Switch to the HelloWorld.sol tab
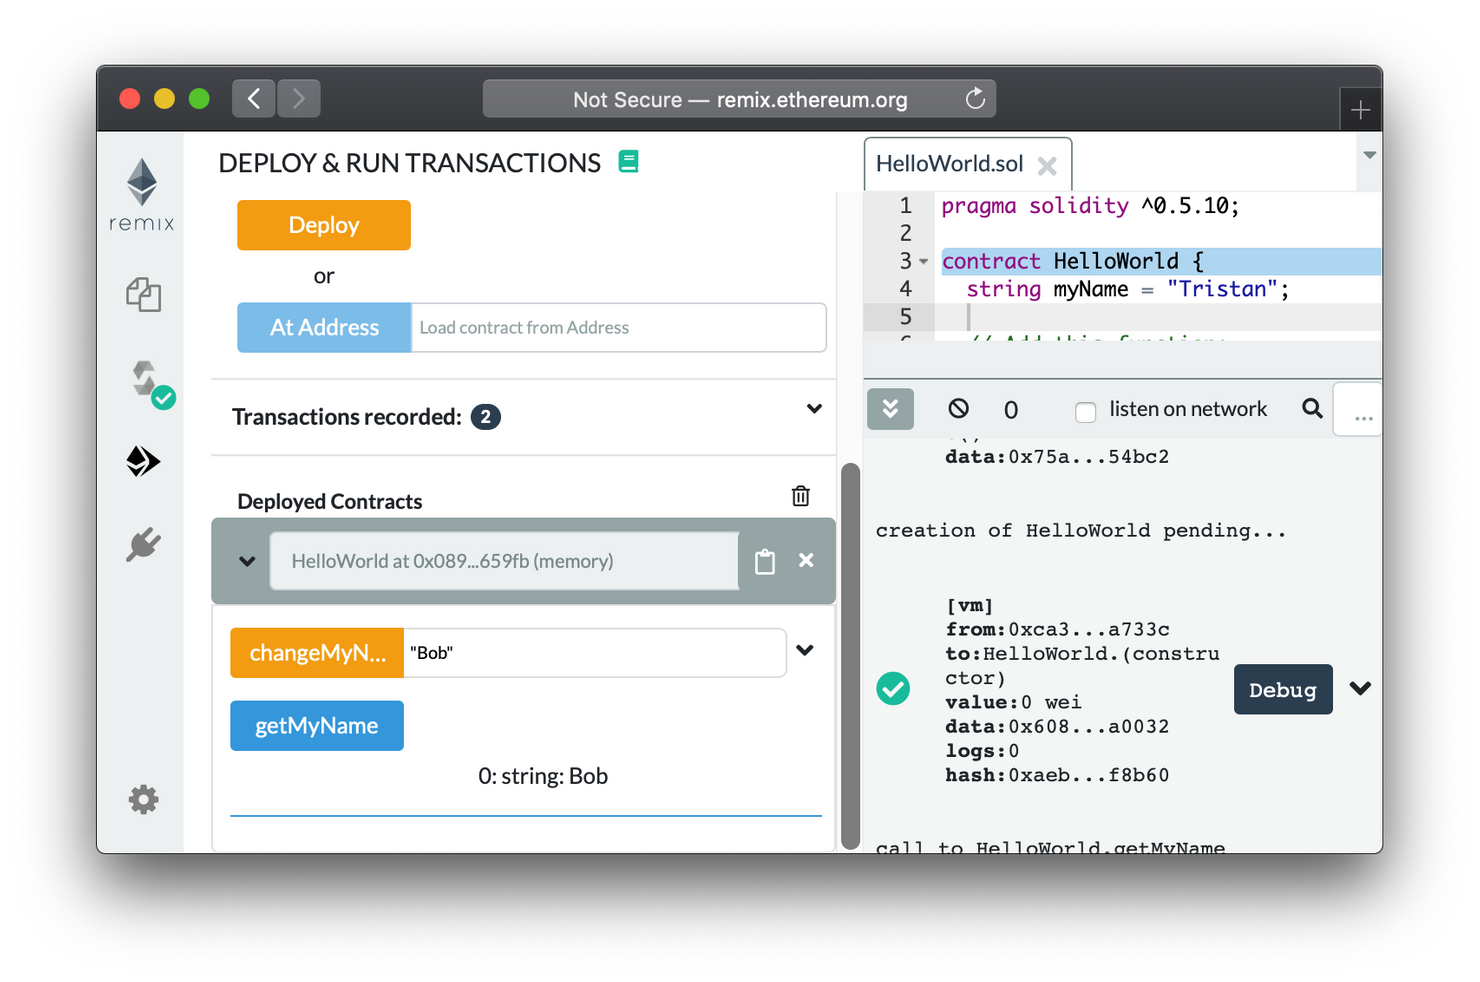 pyautogui.click(x=949, y=164)
